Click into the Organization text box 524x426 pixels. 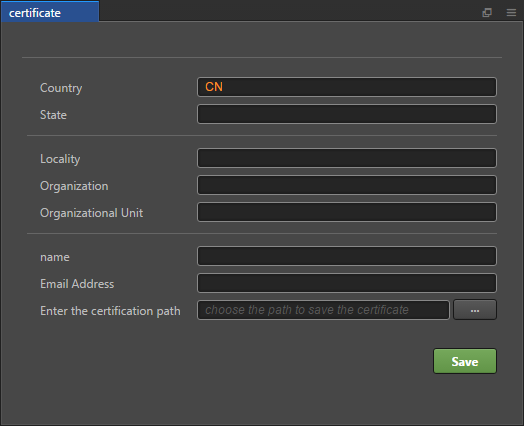tap(347, 185)
